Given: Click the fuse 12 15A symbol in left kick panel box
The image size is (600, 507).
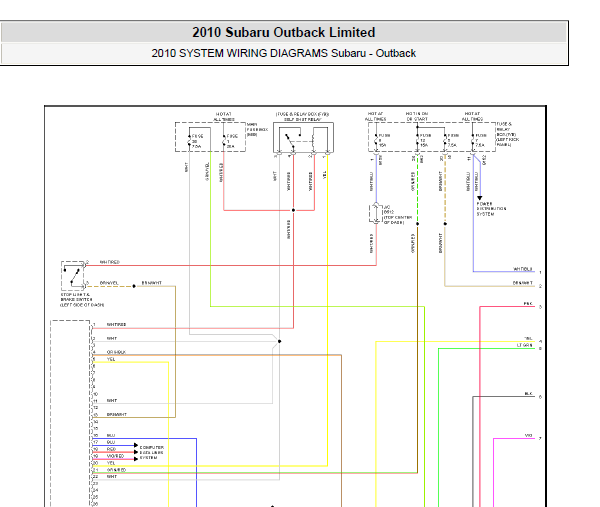Looking at the screenshot, I should (417, 140).
